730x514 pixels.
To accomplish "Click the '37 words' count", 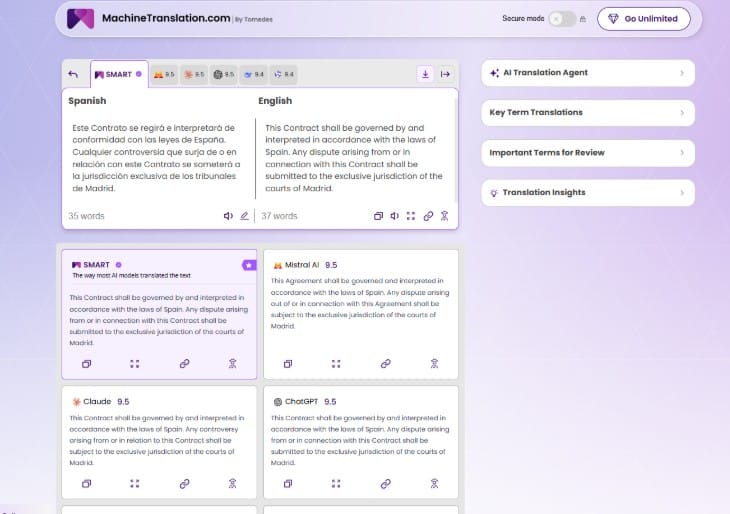I will (x=279, y=216).
